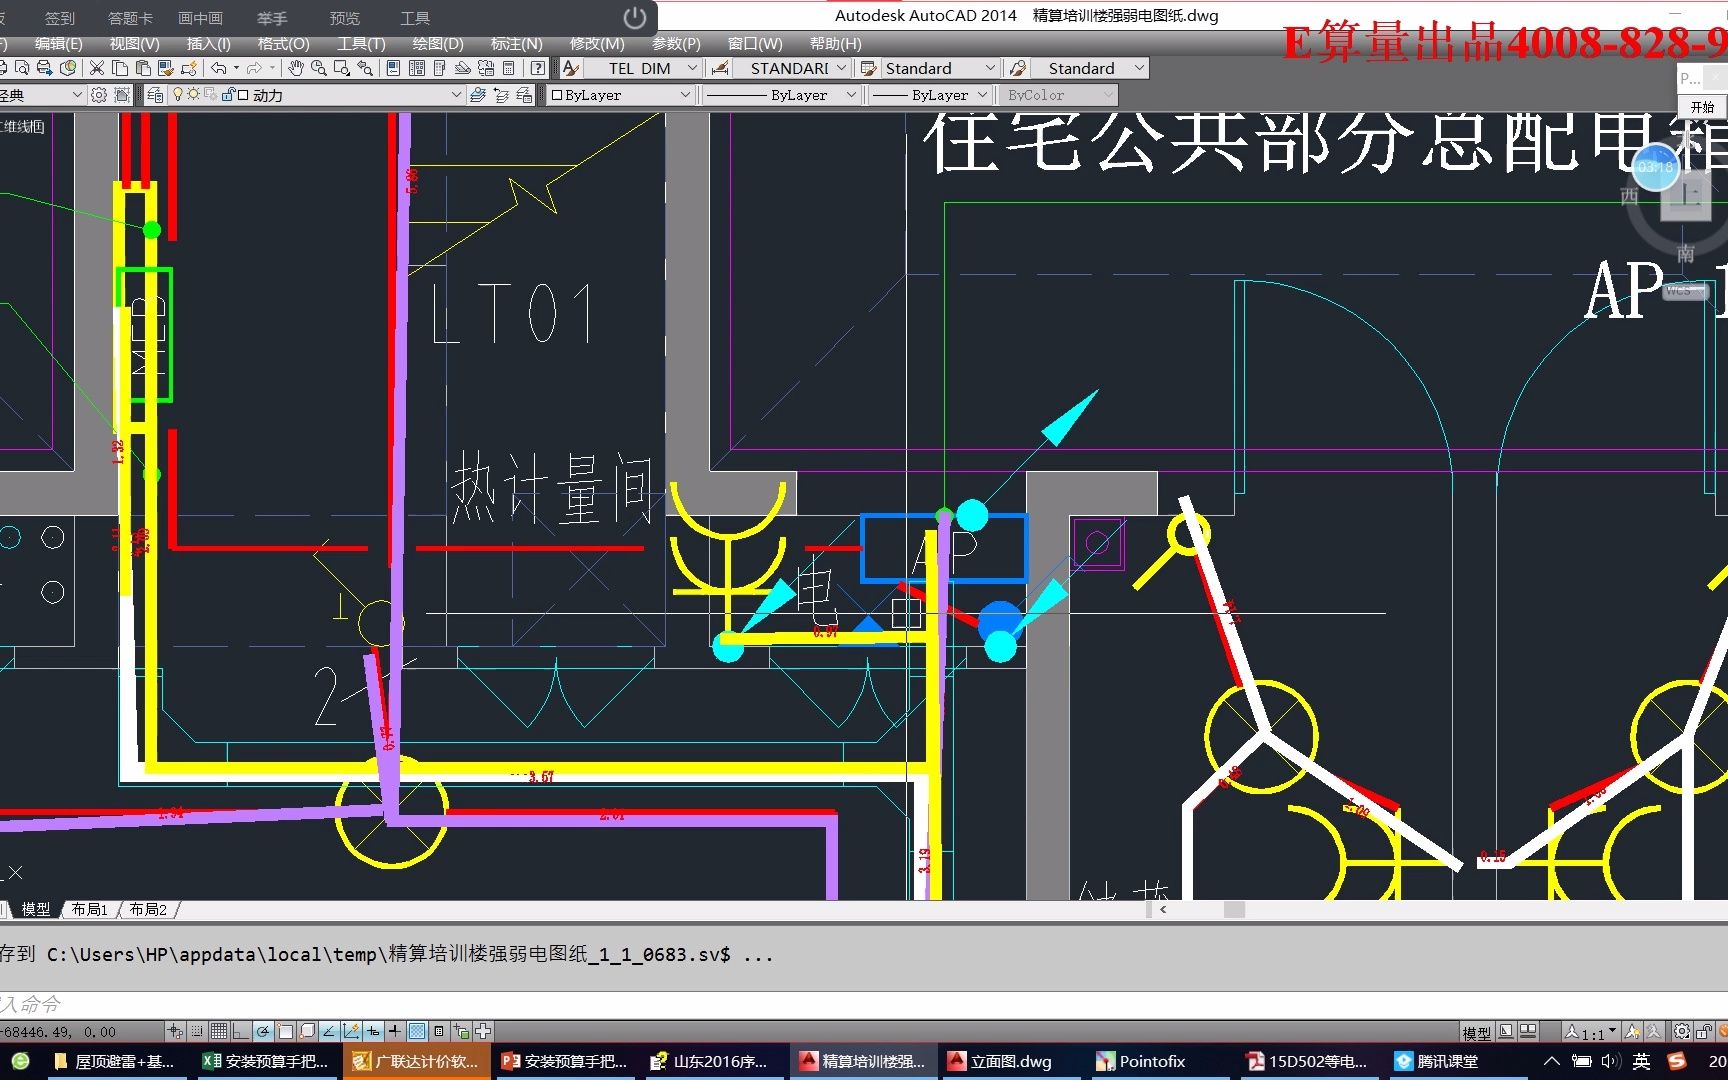This screenshot has width=1728, height=1080.
Task: Expand the STANDARD dimension style dropdown
Action: tap(841, 68)
